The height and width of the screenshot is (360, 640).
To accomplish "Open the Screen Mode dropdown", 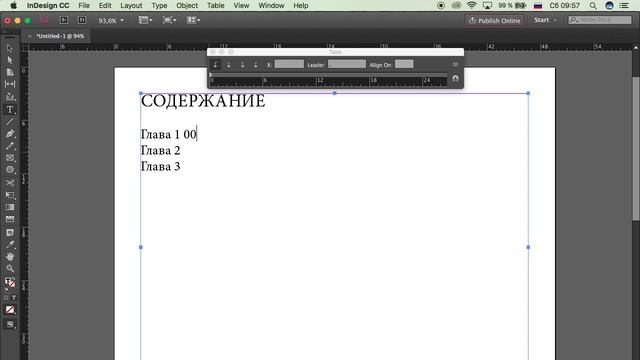I will pos(169,20).
